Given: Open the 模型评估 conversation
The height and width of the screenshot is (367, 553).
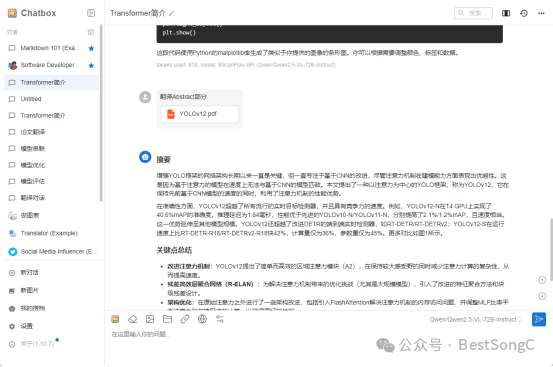Looking at the screenshot, I should point(52,182).
